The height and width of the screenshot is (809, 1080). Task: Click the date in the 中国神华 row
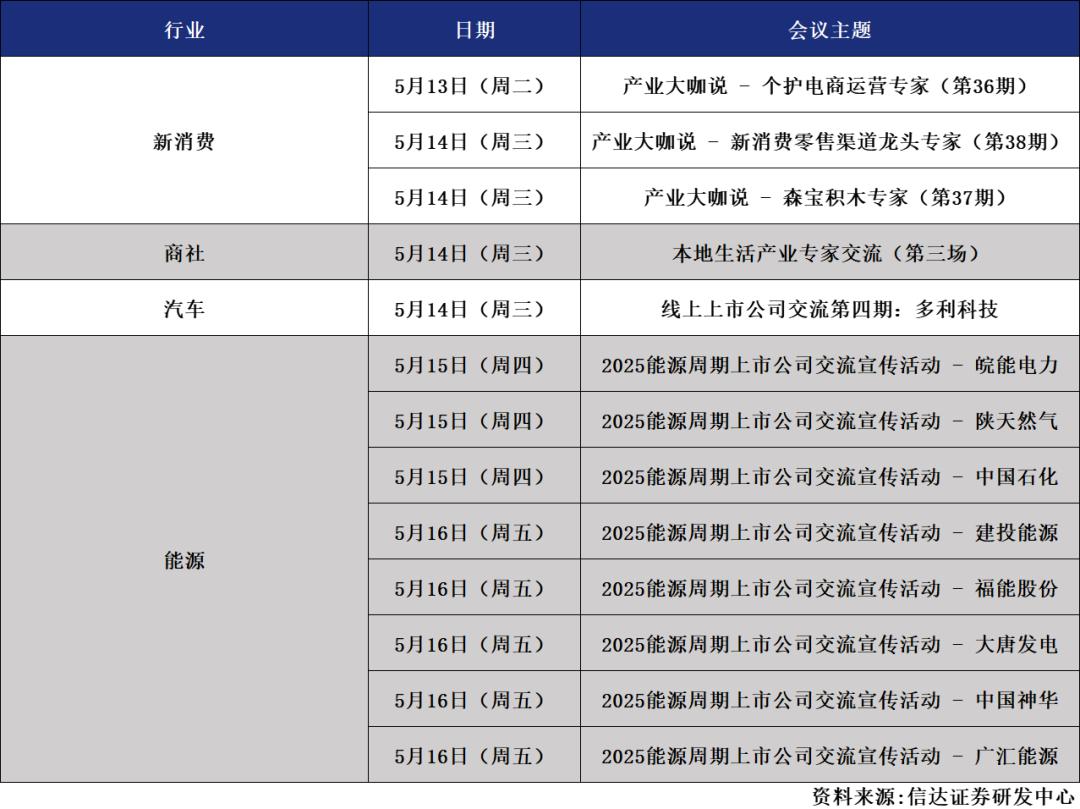coord(475,699)
